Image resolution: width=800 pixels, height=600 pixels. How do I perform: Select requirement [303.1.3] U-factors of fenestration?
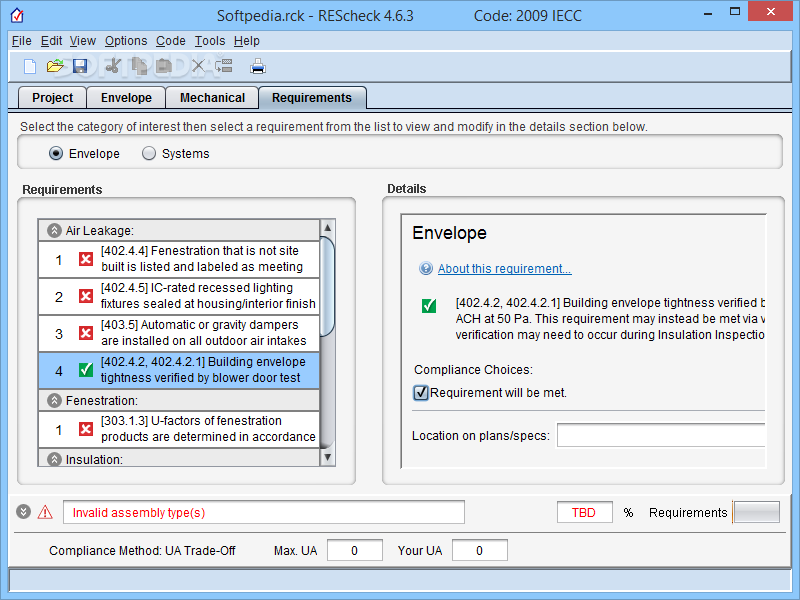point(179,429)
